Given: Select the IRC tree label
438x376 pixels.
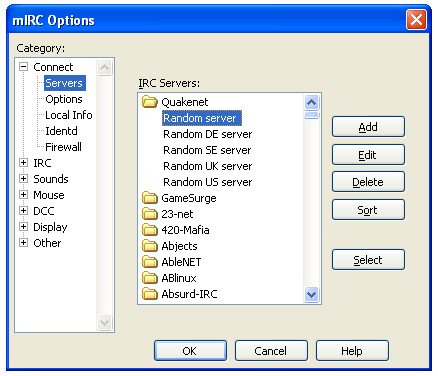Looking at the screenshot, I should click(x=42, y=163).
